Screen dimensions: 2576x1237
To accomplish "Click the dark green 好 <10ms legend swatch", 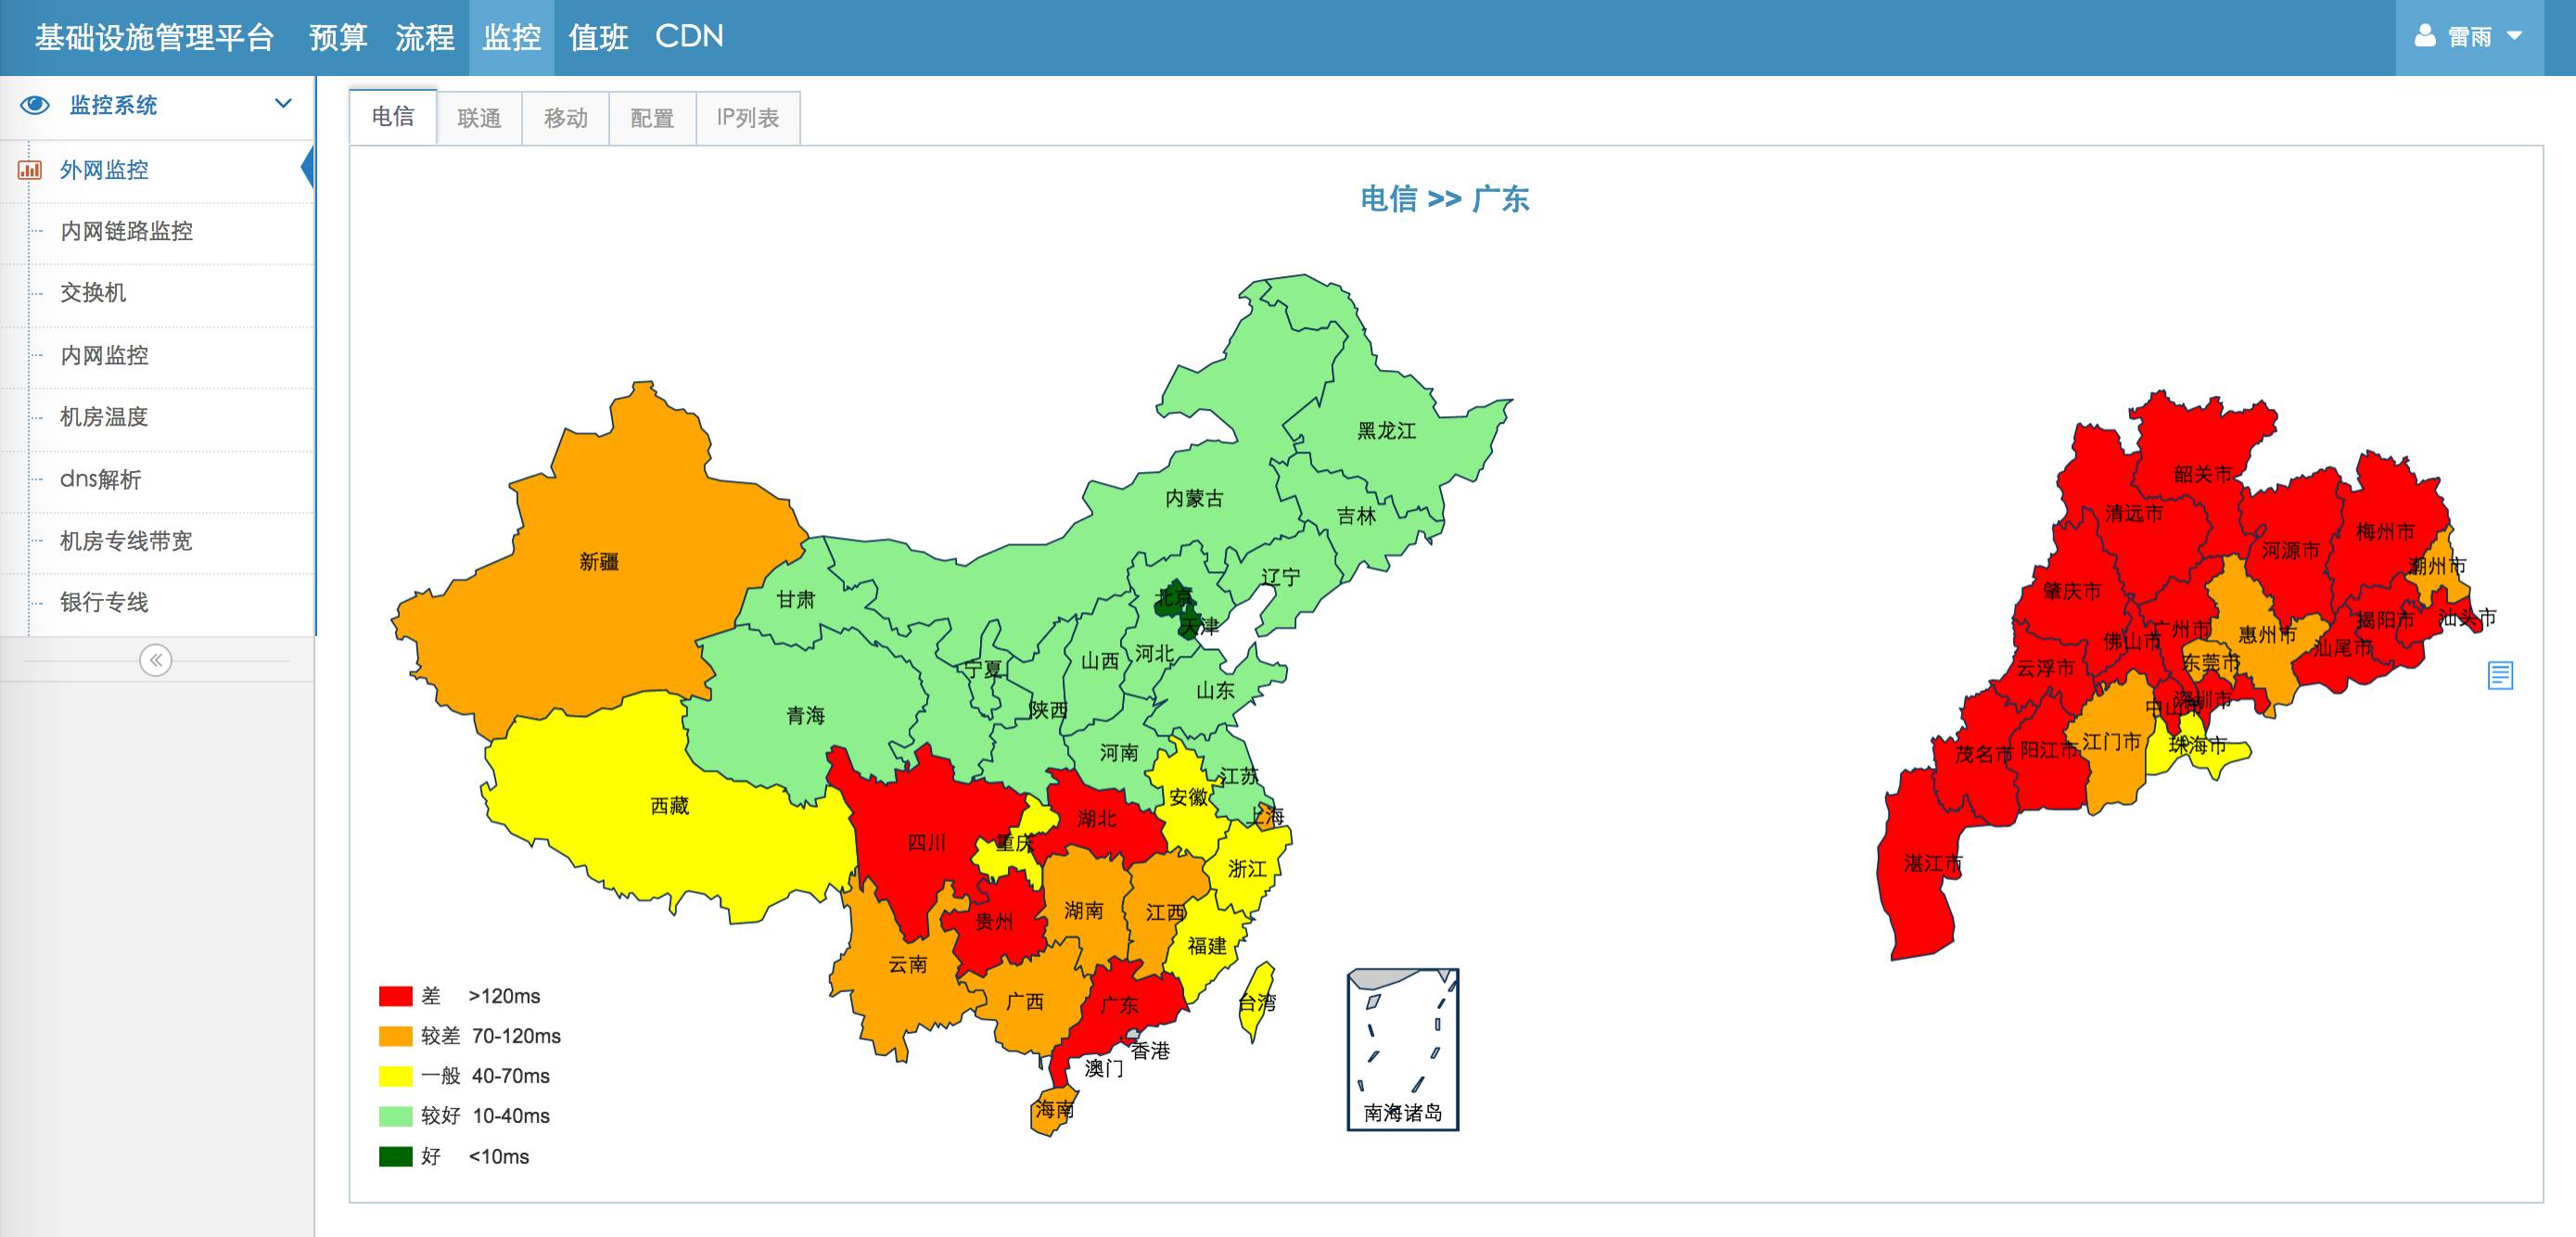I will click(395, 1156).
